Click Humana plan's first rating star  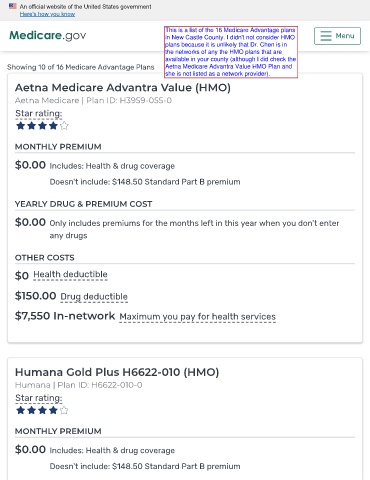click(21, 410)
